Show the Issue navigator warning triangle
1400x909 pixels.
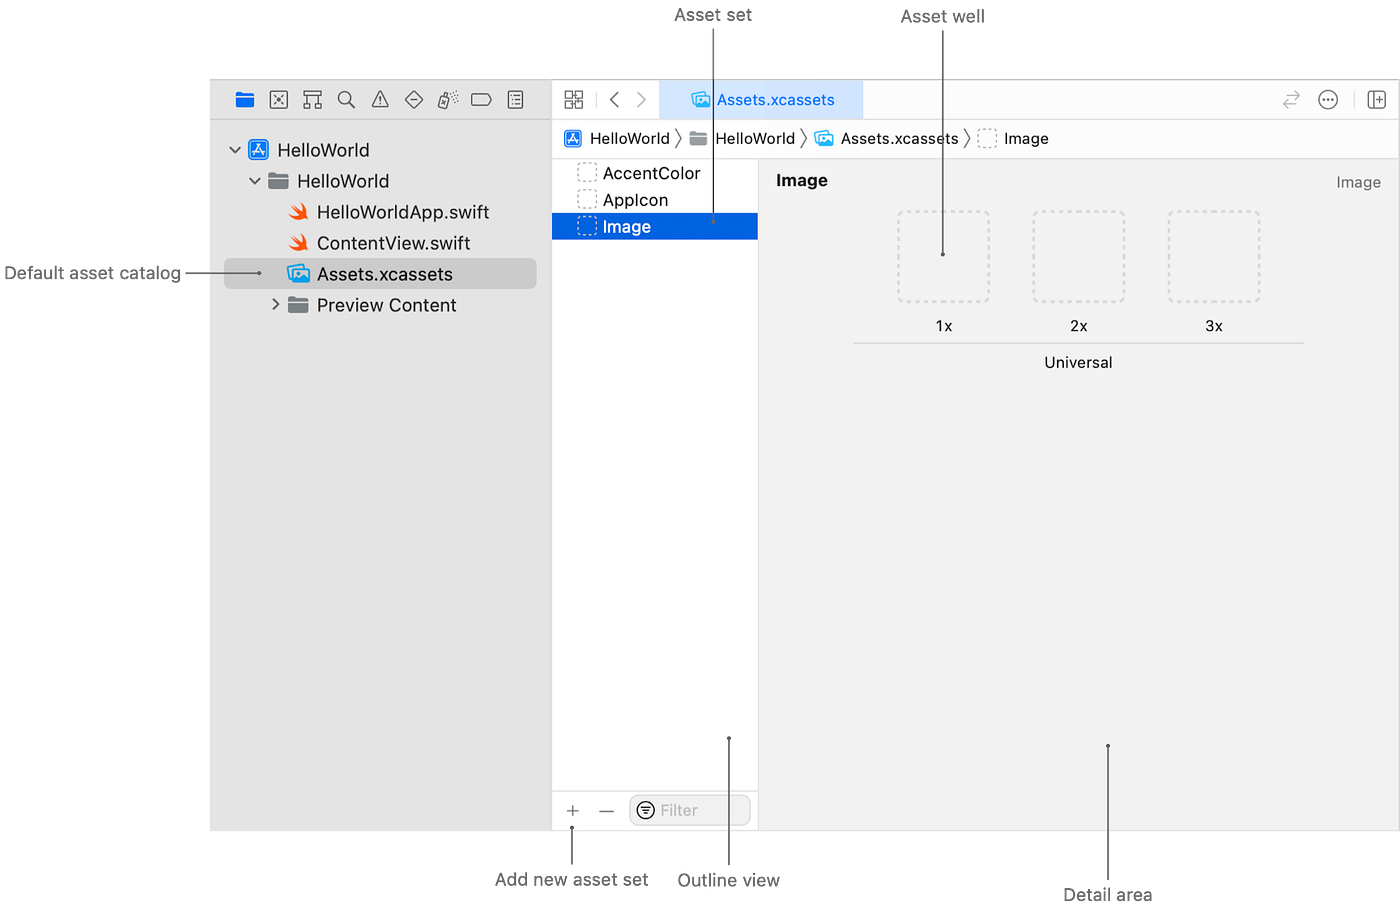pyautogui.click(x=380, y=100)
